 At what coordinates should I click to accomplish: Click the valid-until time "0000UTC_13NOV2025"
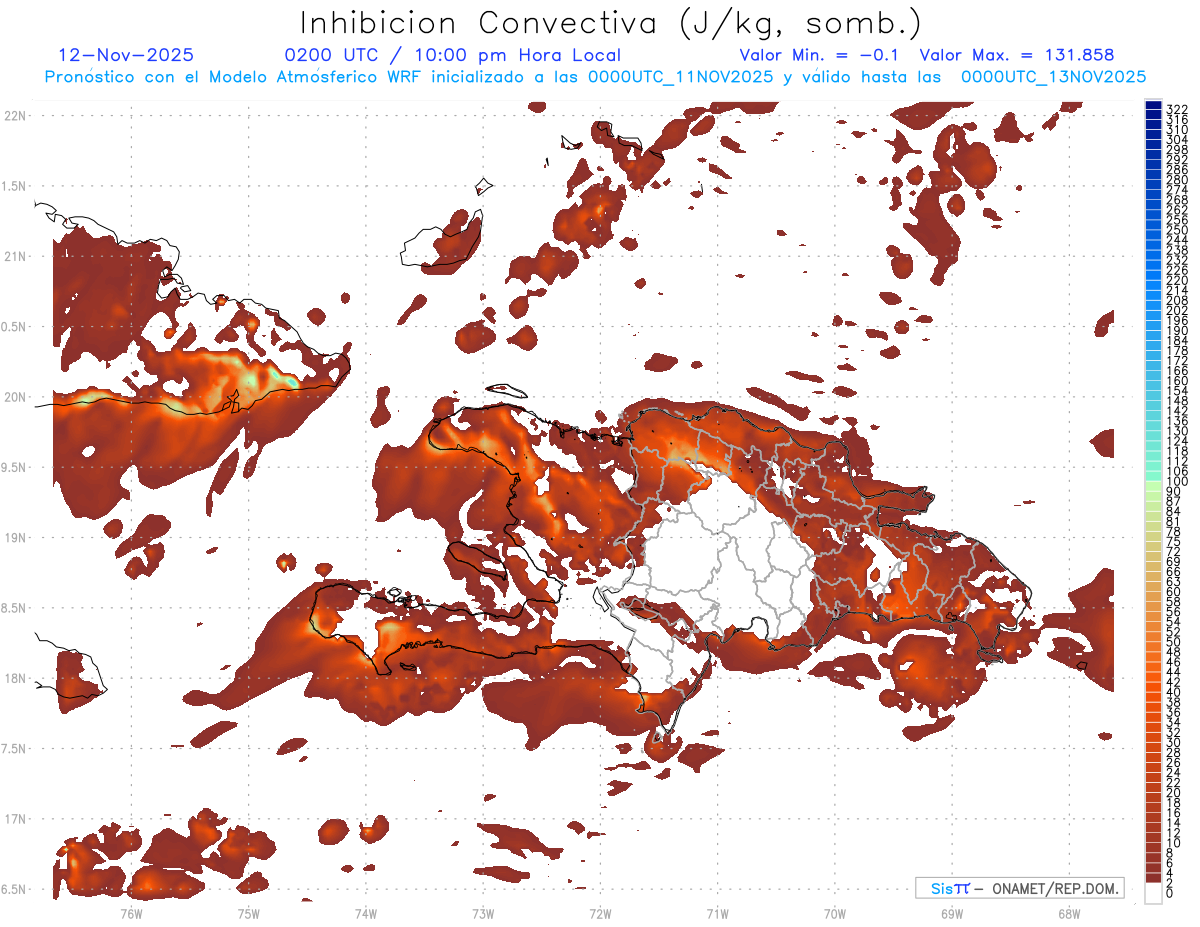pos(1053,77)
